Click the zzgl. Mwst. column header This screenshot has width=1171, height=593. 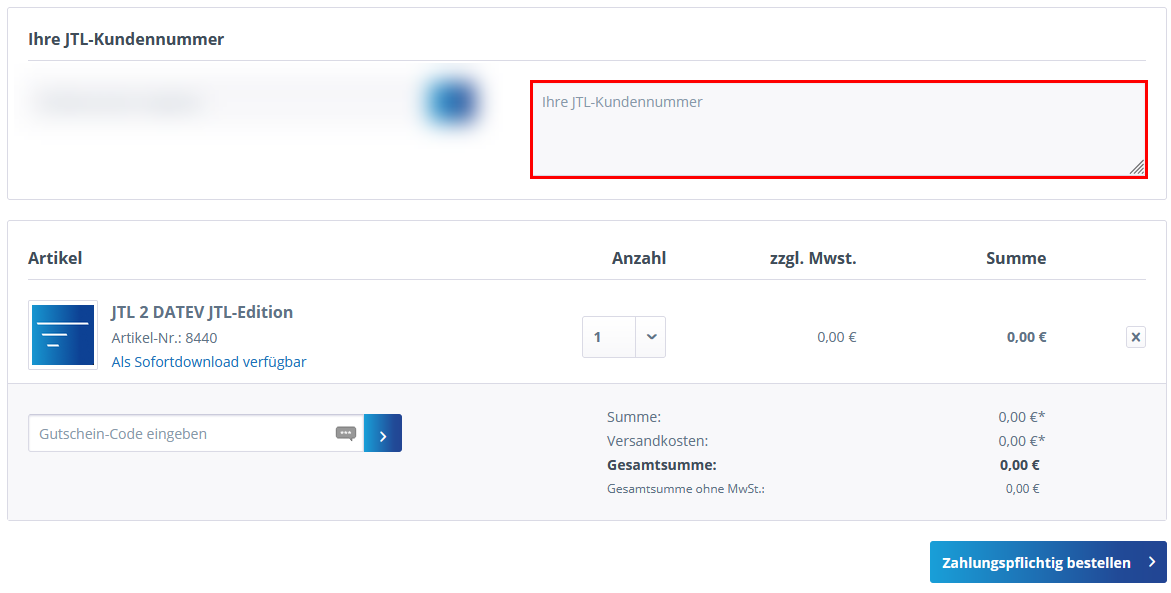click(x=812, y=258)
